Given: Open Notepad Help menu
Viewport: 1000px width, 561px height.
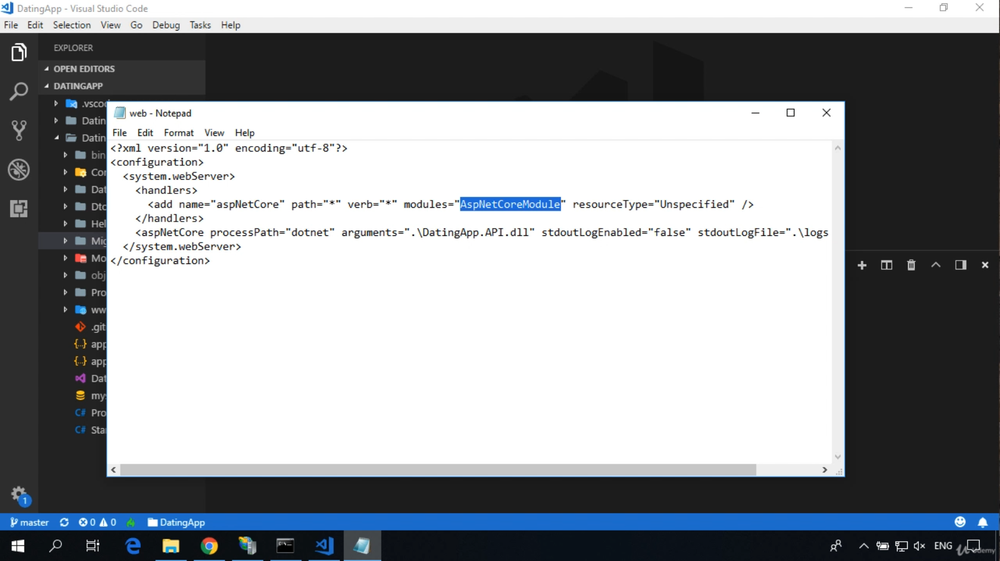Looking at the screenshot, I should (x=244, y=133).
